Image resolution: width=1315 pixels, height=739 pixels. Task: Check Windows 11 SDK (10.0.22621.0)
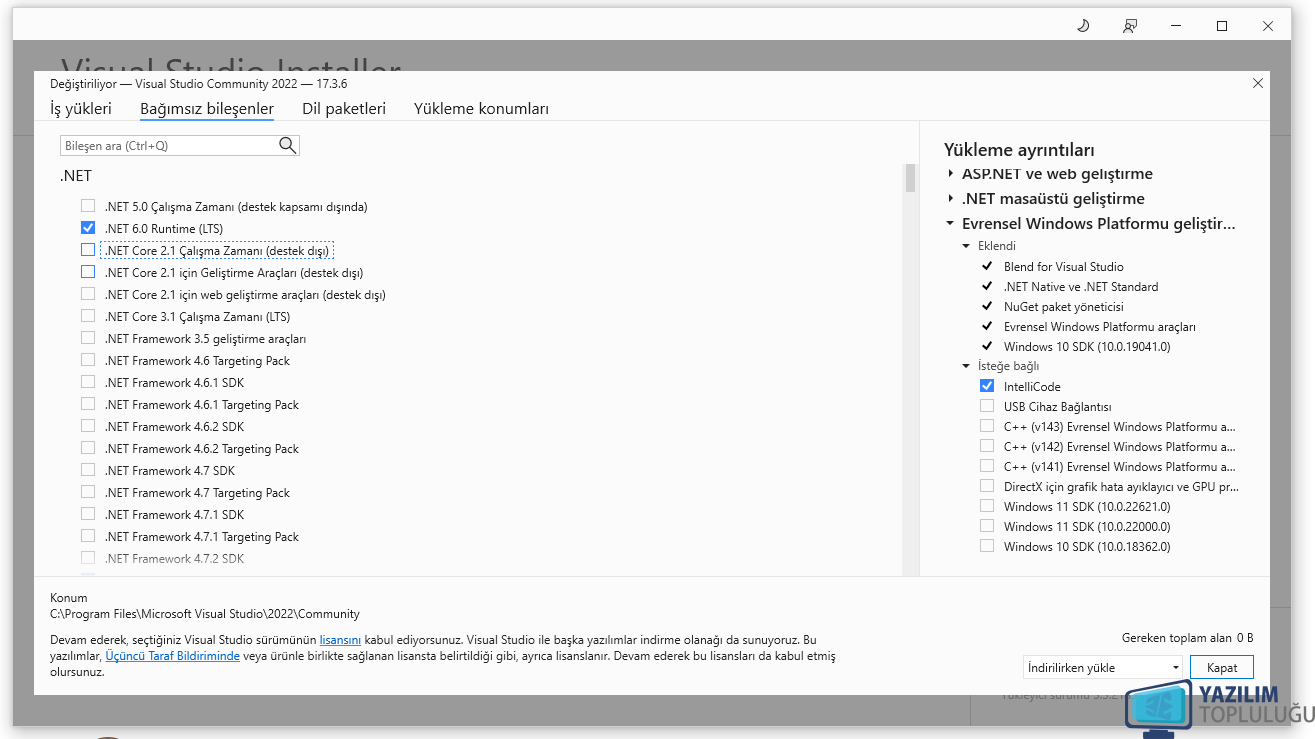(987, 506)
